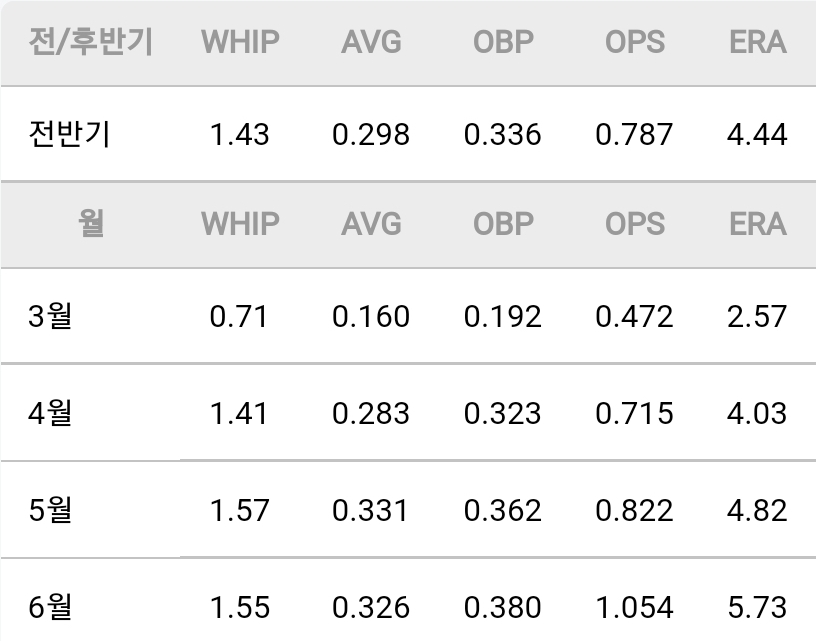Select the 5월 row label
Viewport: 816px width, 641px height.
(x=50, y=510)
